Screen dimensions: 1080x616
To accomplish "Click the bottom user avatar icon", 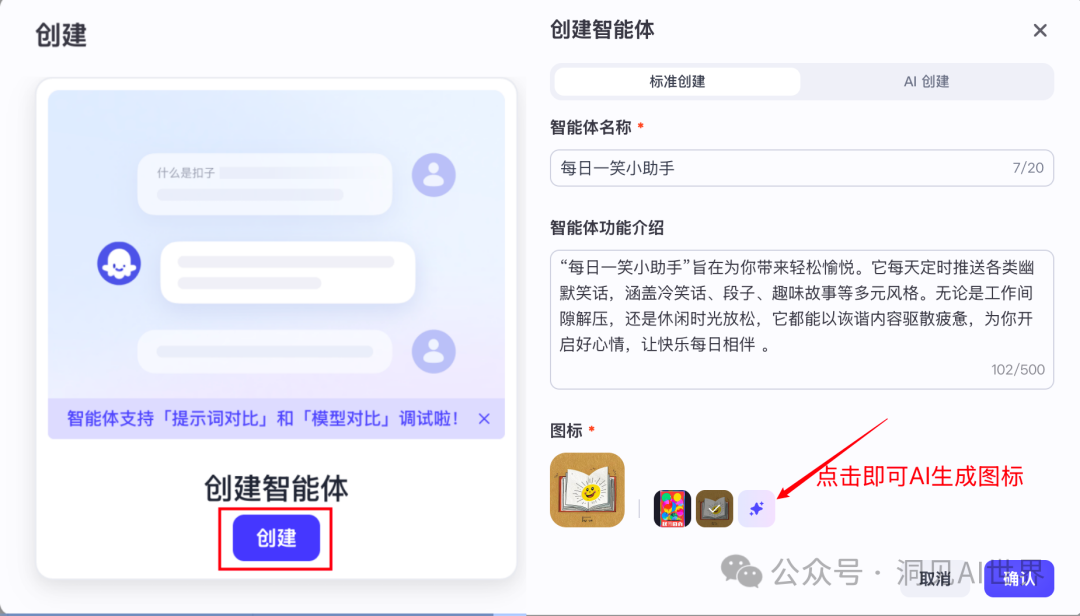I will pos(433,351).
